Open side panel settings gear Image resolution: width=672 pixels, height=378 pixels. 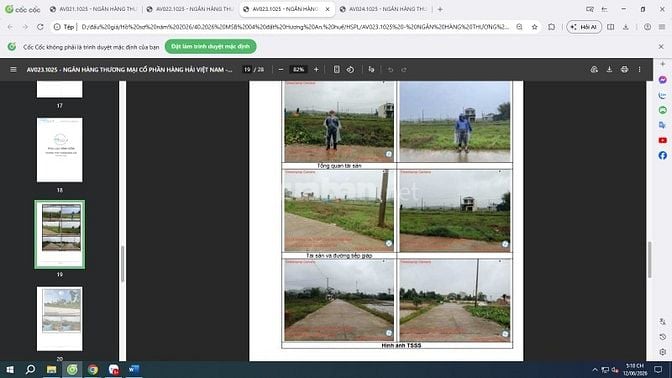(663, 352)
